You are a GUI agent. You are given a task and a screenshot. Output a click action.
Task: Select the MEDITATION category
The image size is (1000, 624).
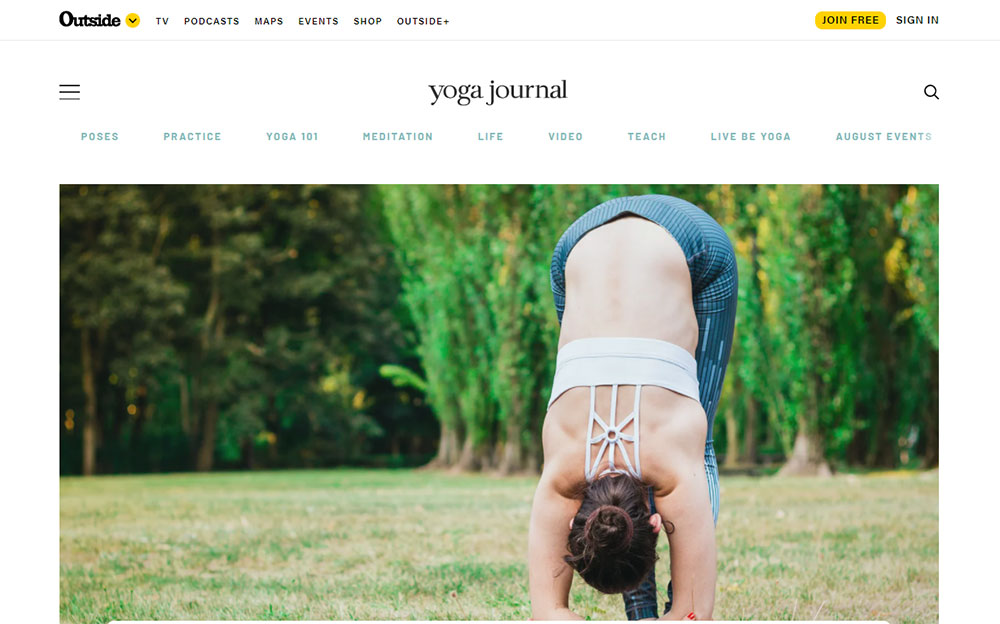[x=397, y=137]
